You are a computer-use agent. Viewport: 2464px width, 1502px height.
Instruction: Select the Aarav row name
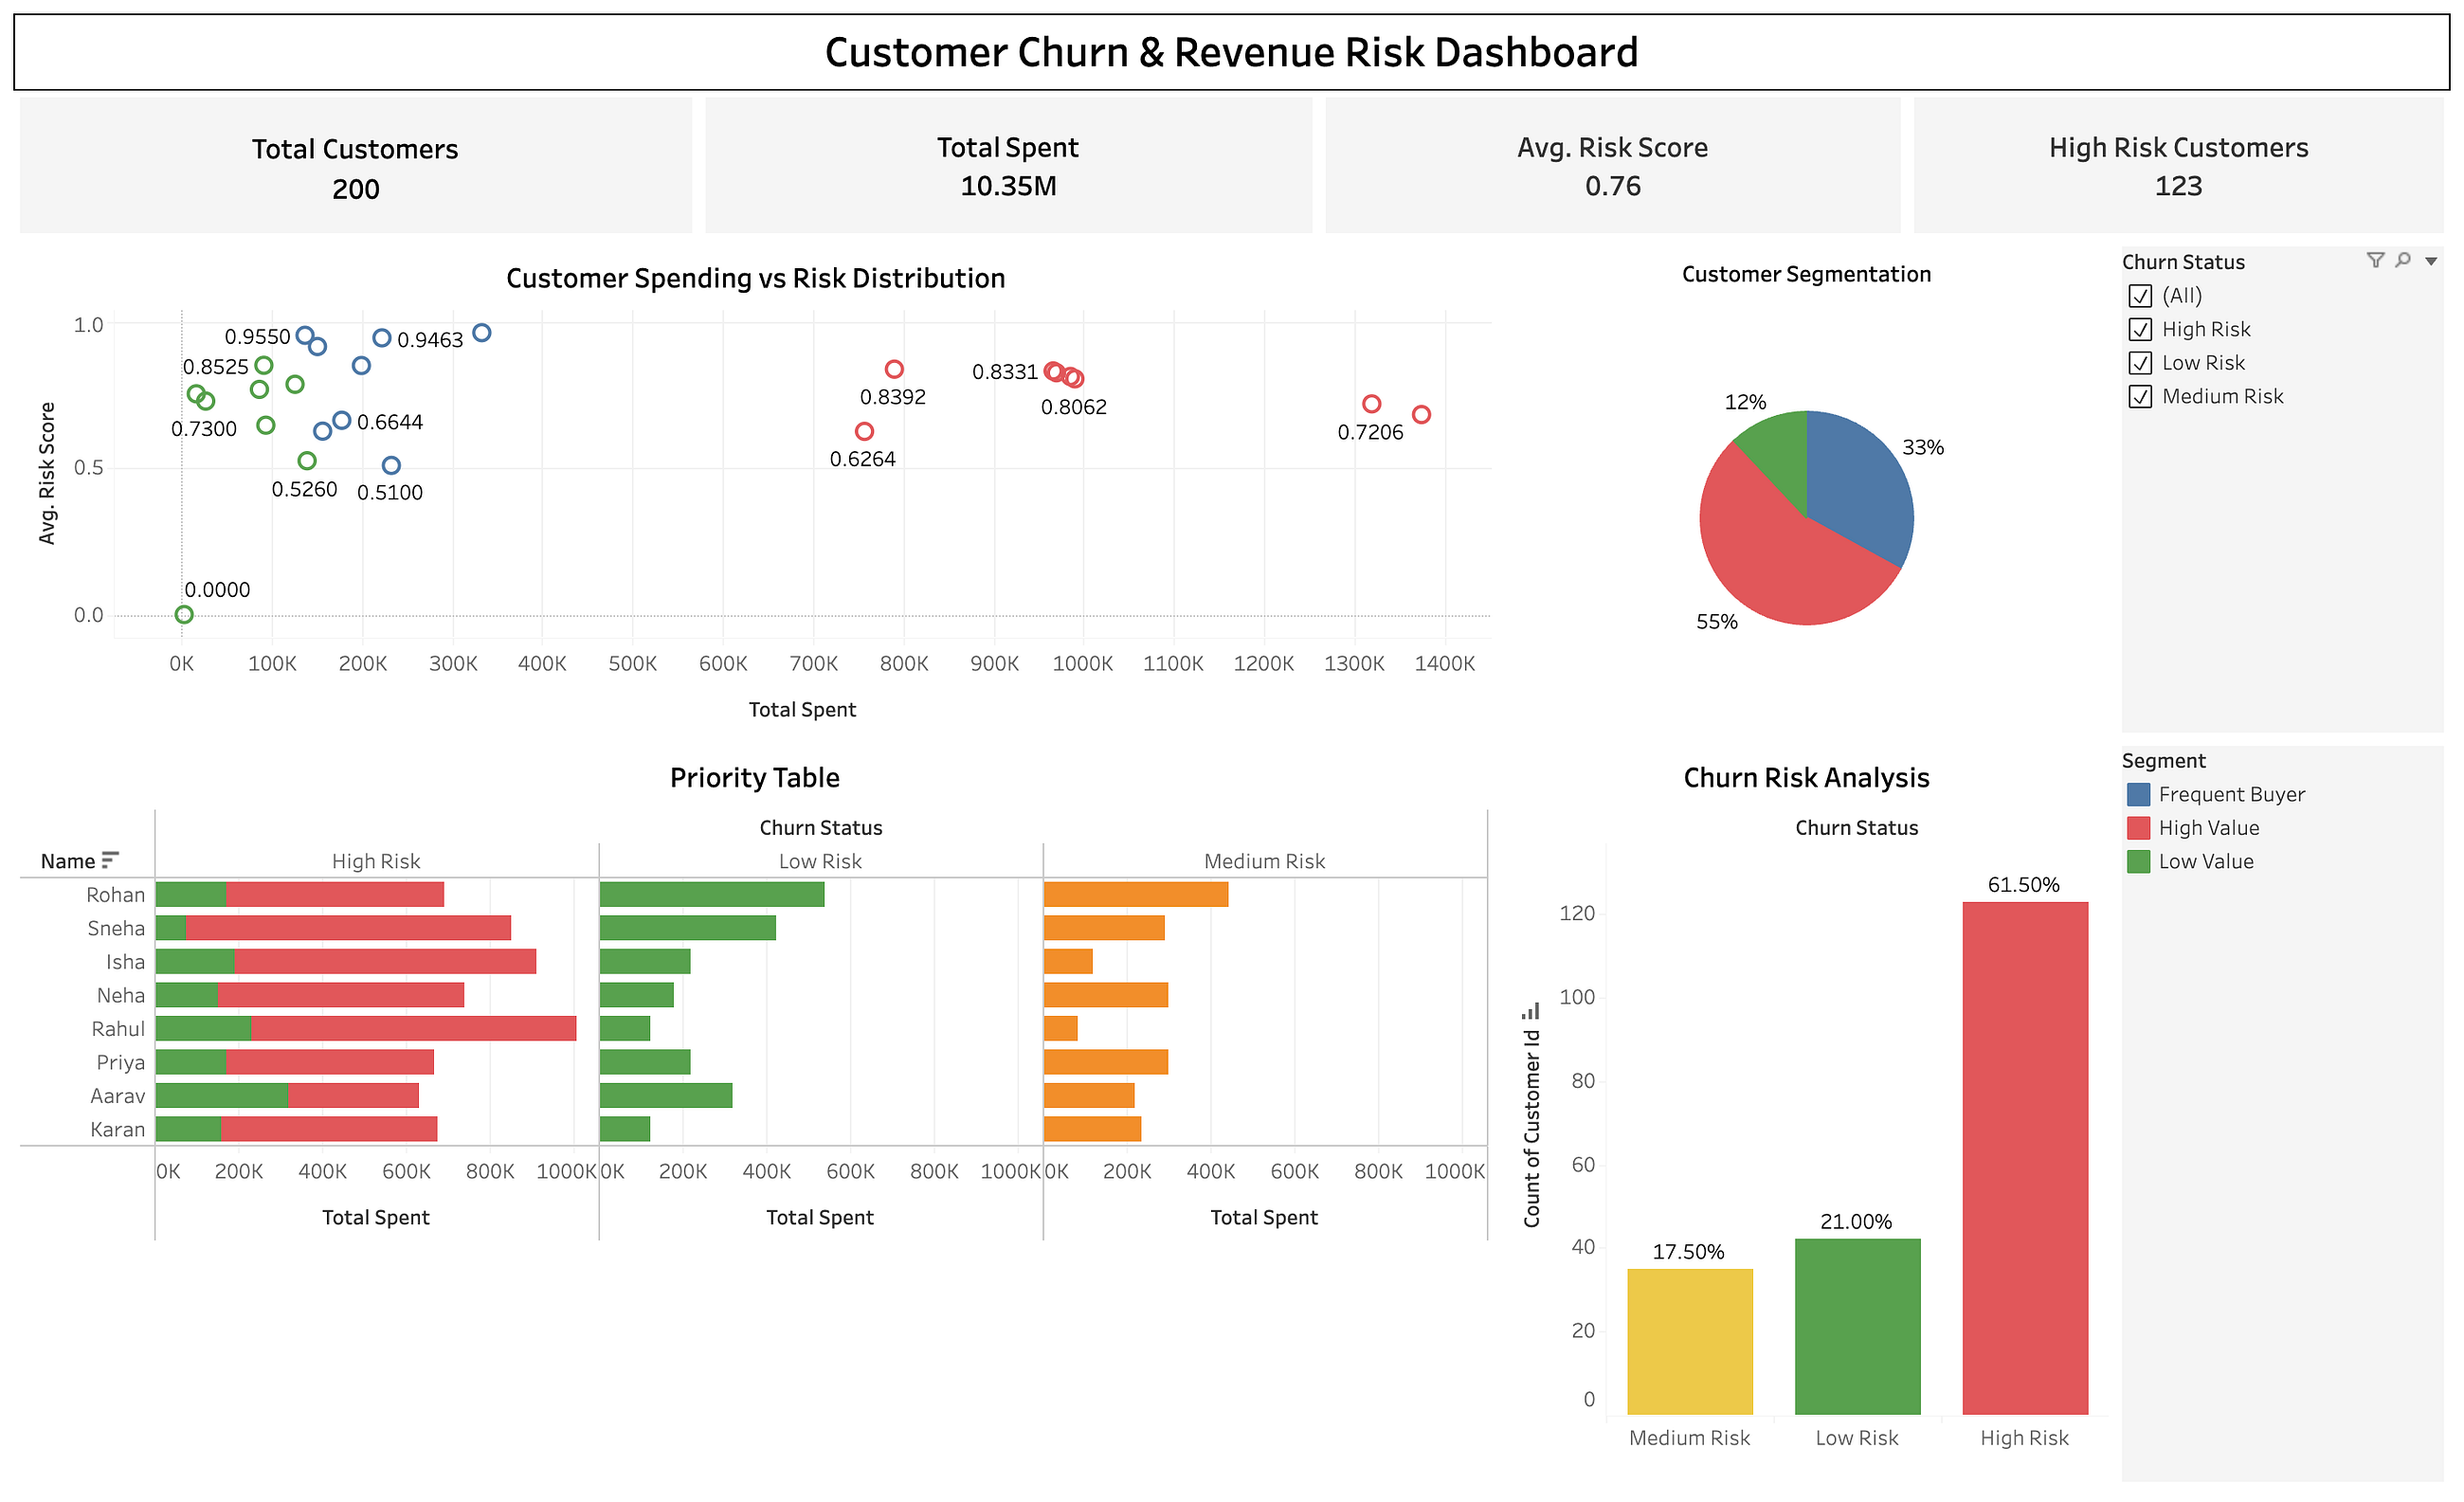pyautogui.click(x=117, y=1096)
